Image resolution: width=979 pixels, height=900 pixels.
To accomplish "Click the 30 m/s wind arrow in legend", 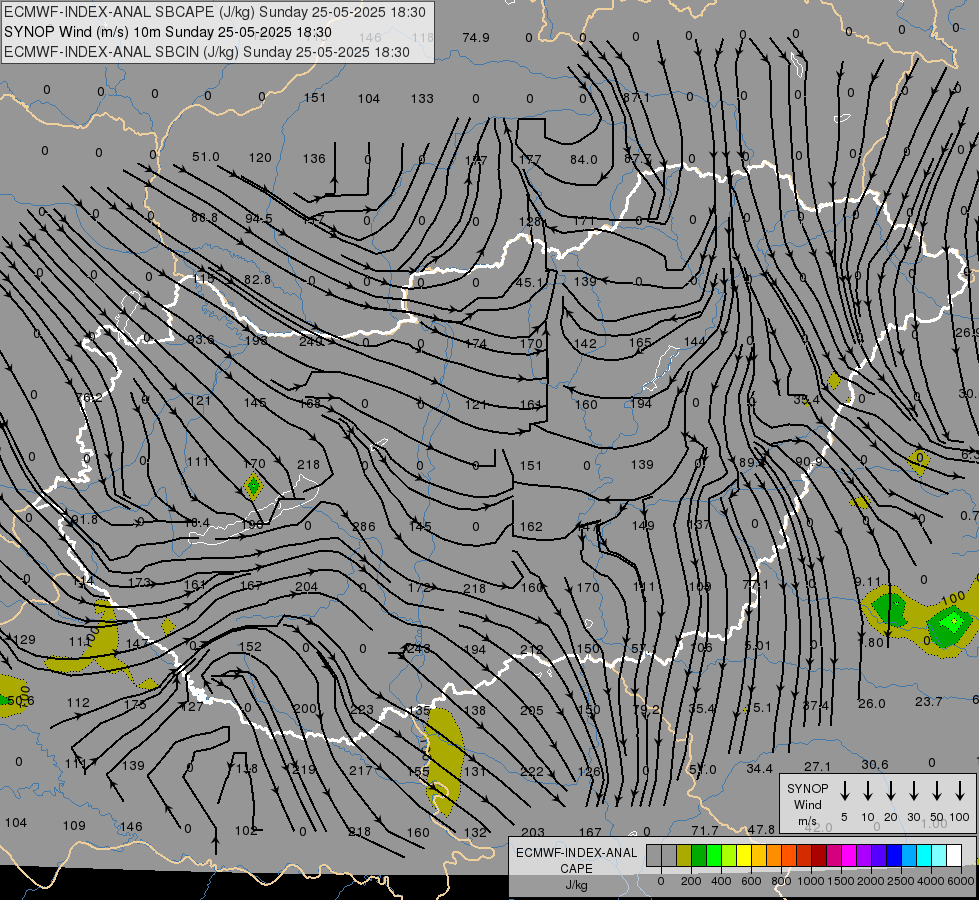I will 914,790.
